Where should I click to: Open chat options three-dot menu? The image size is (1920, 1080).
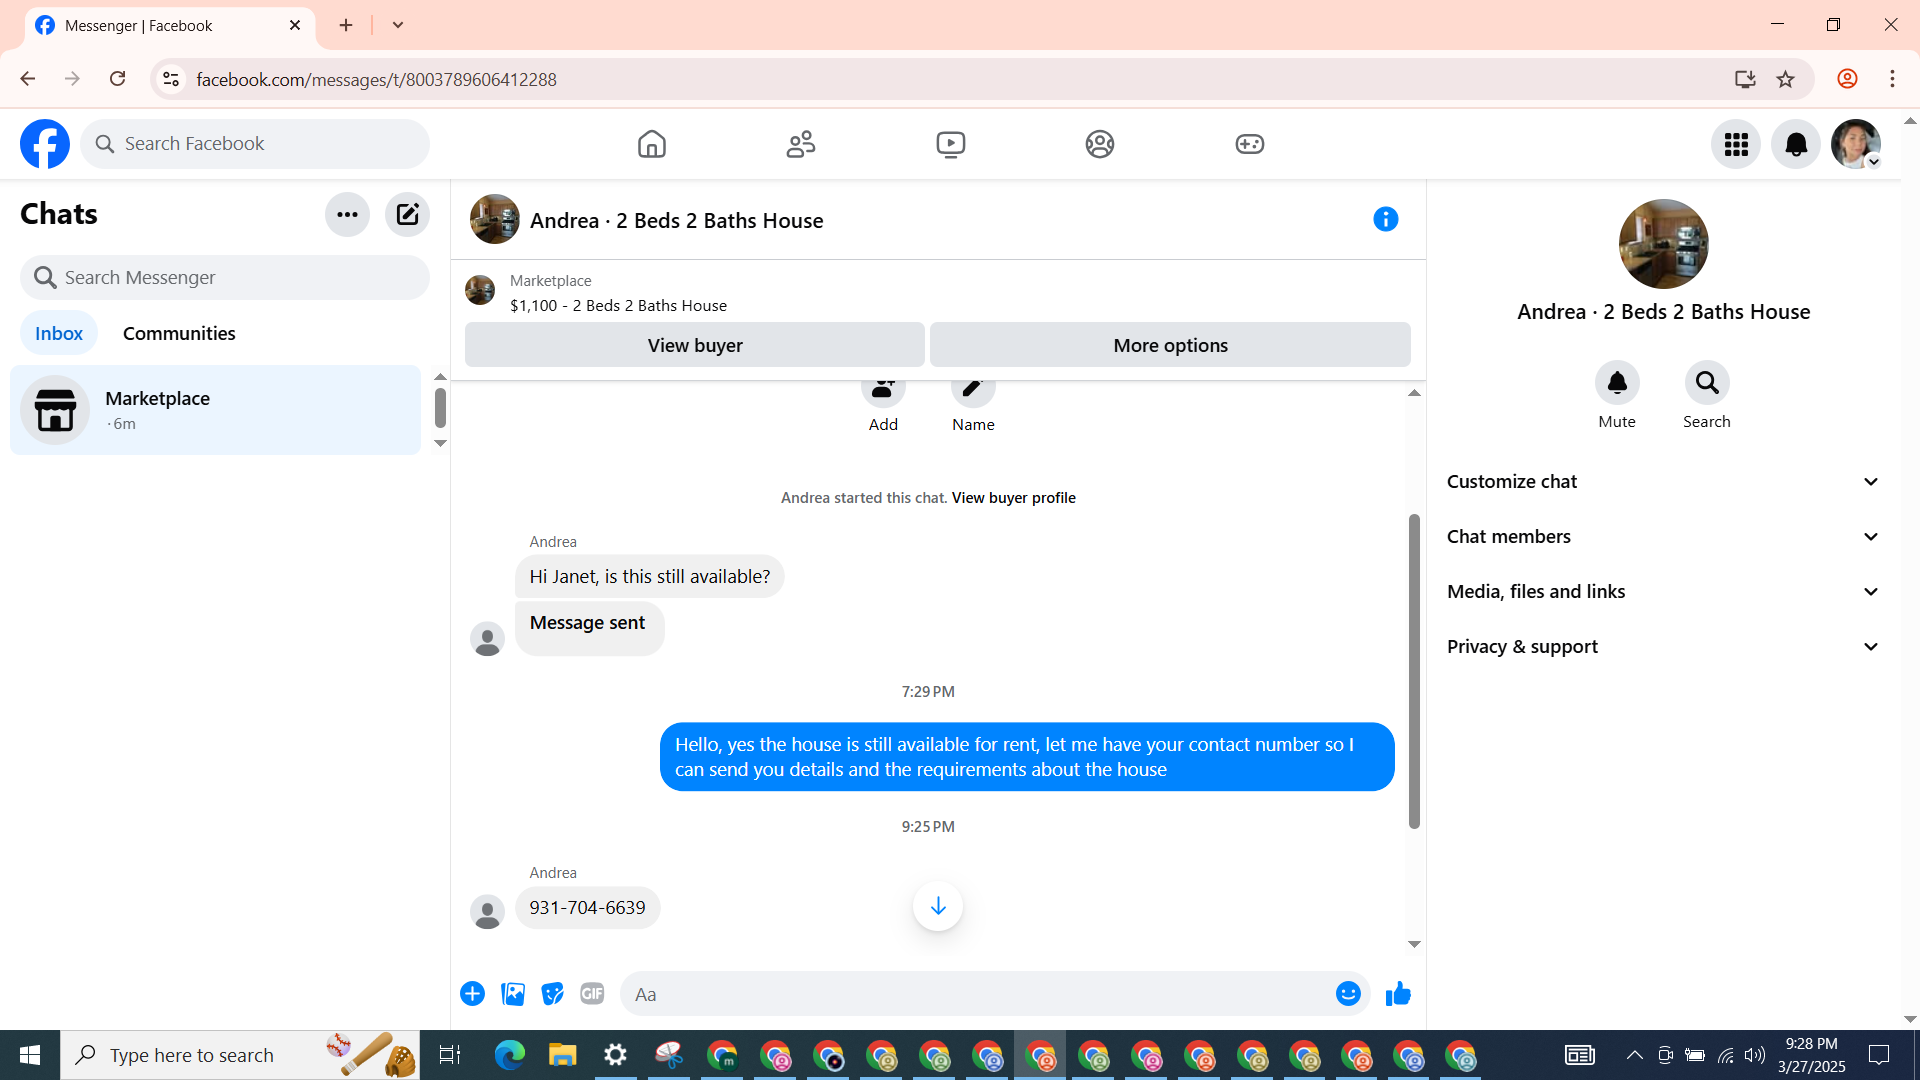coord(347,214)
